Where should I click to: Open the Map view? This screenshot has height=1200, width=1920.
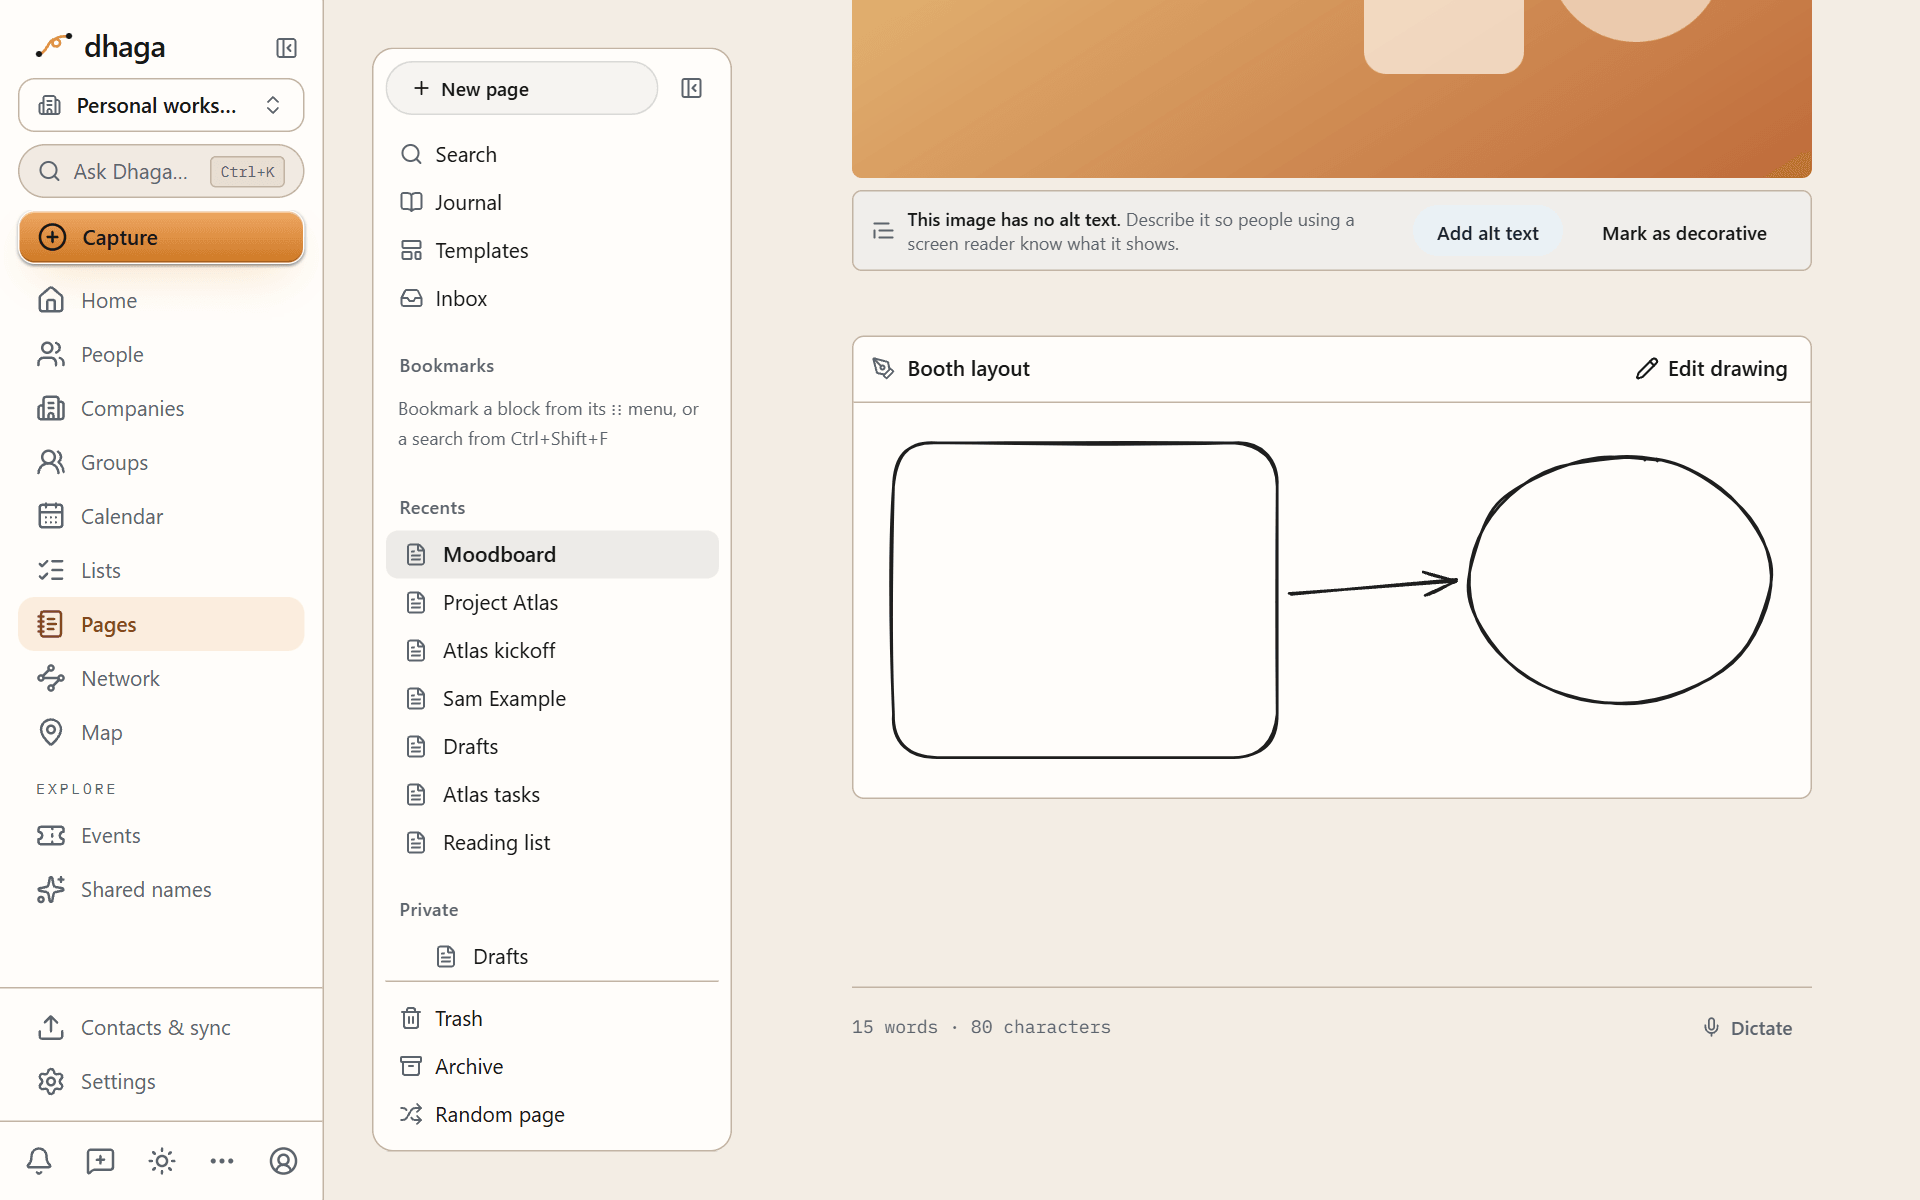(161, 732)
